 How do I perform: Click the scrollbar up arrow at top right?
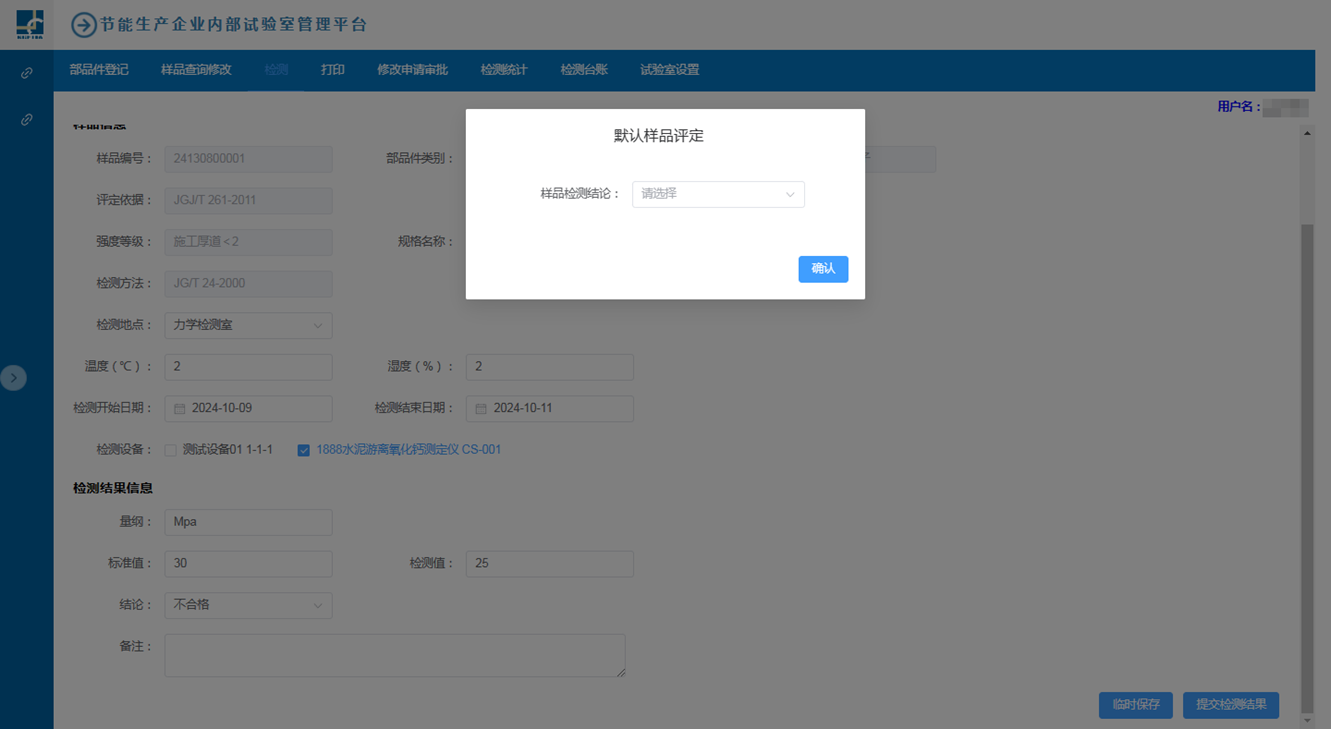[x=1307, y=133]
